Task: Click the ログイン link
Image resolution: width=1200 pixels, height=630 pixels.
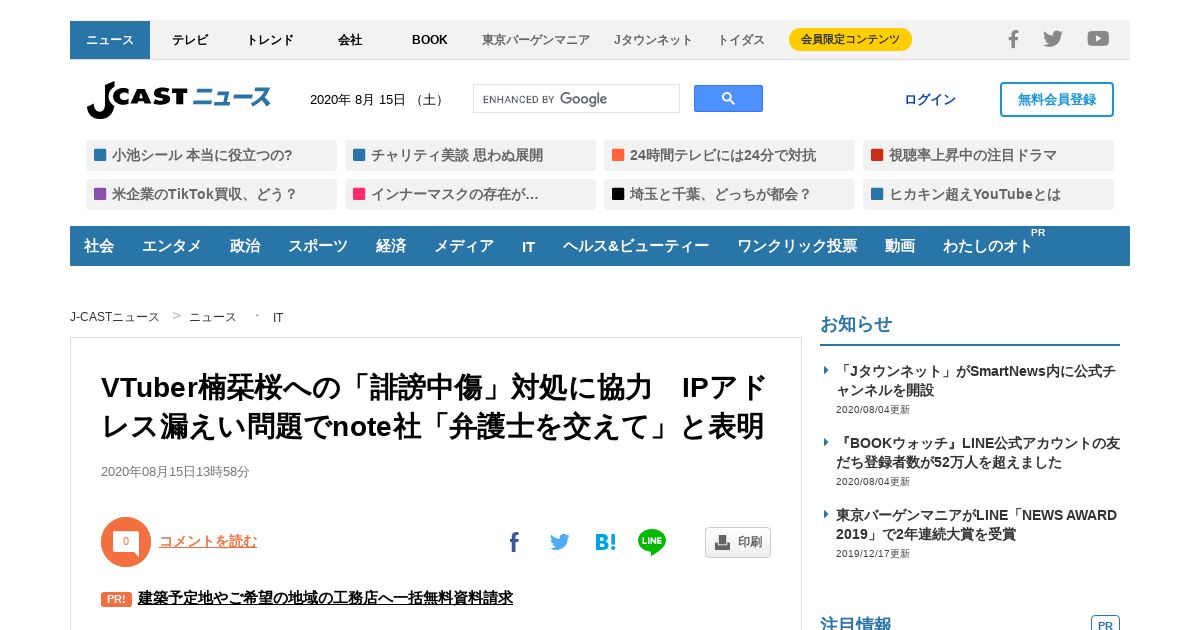Action: 930,99
